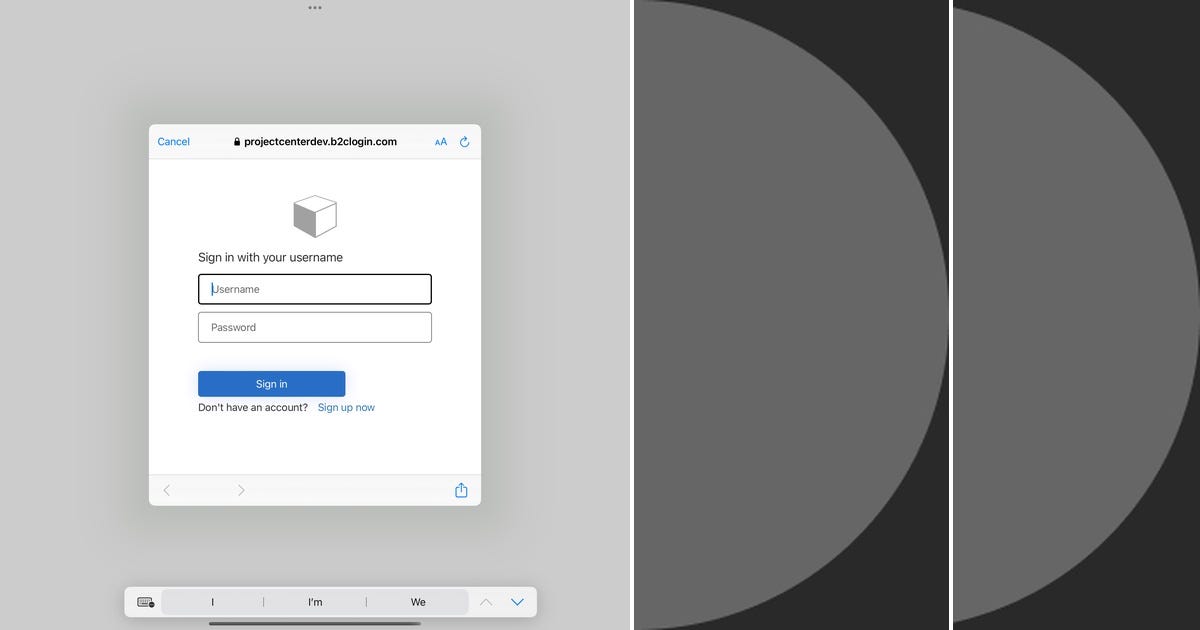Tap the cube logo above the sign-in form
Image resolution: width=1200 pixels, height=630 pixels.
click(315, 214)
